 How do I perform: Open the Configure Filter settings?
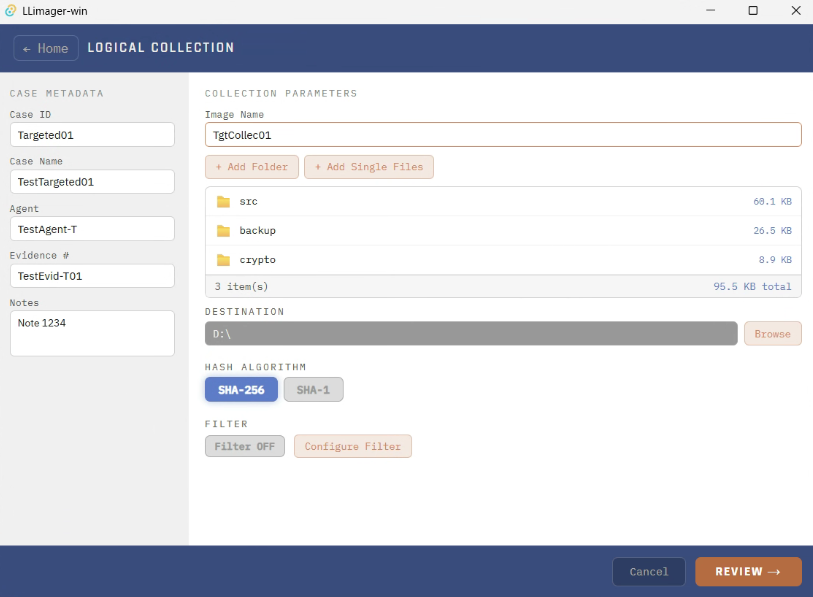[x=353, y=446]
